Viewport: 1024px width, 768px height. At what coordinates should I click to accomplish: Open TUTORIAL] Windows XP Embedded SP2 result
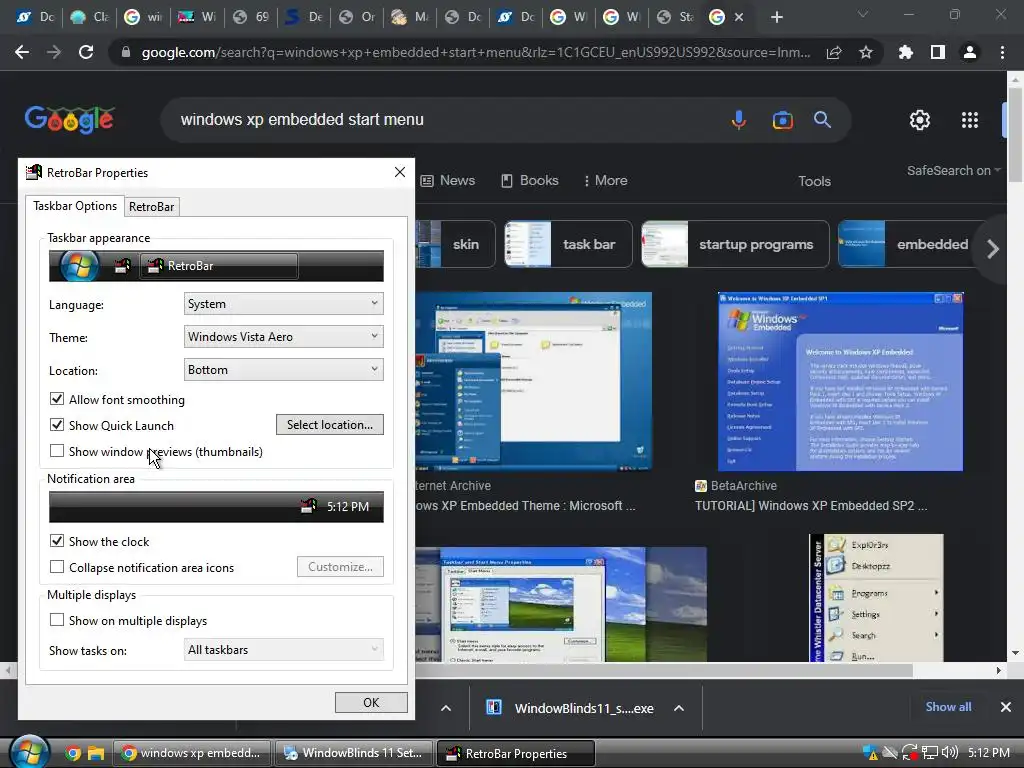point(811,505)
